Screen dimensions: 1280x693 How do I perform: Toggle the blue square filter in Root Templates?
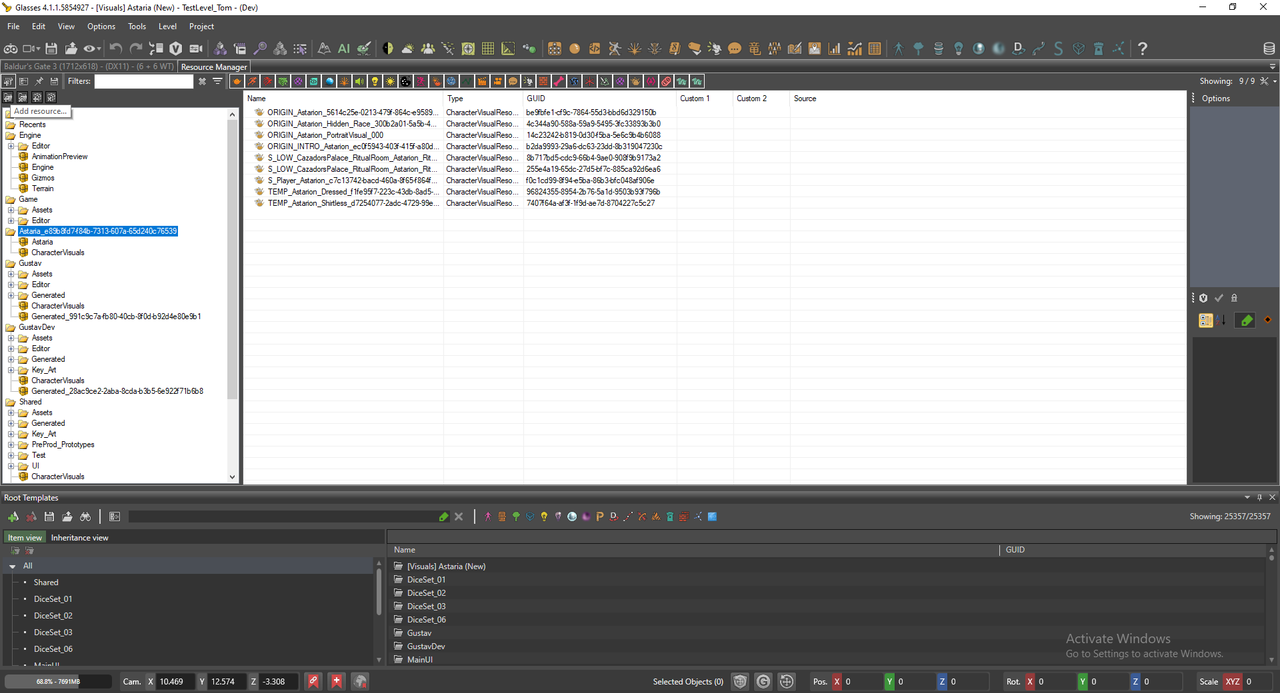712,517
